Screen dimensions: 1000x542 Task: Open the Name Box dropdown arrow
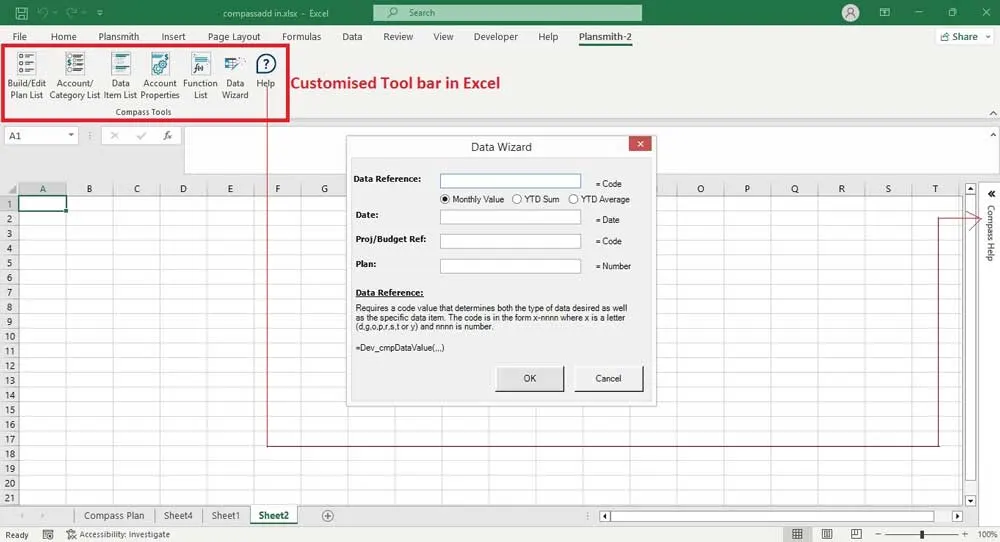[71, 135]
